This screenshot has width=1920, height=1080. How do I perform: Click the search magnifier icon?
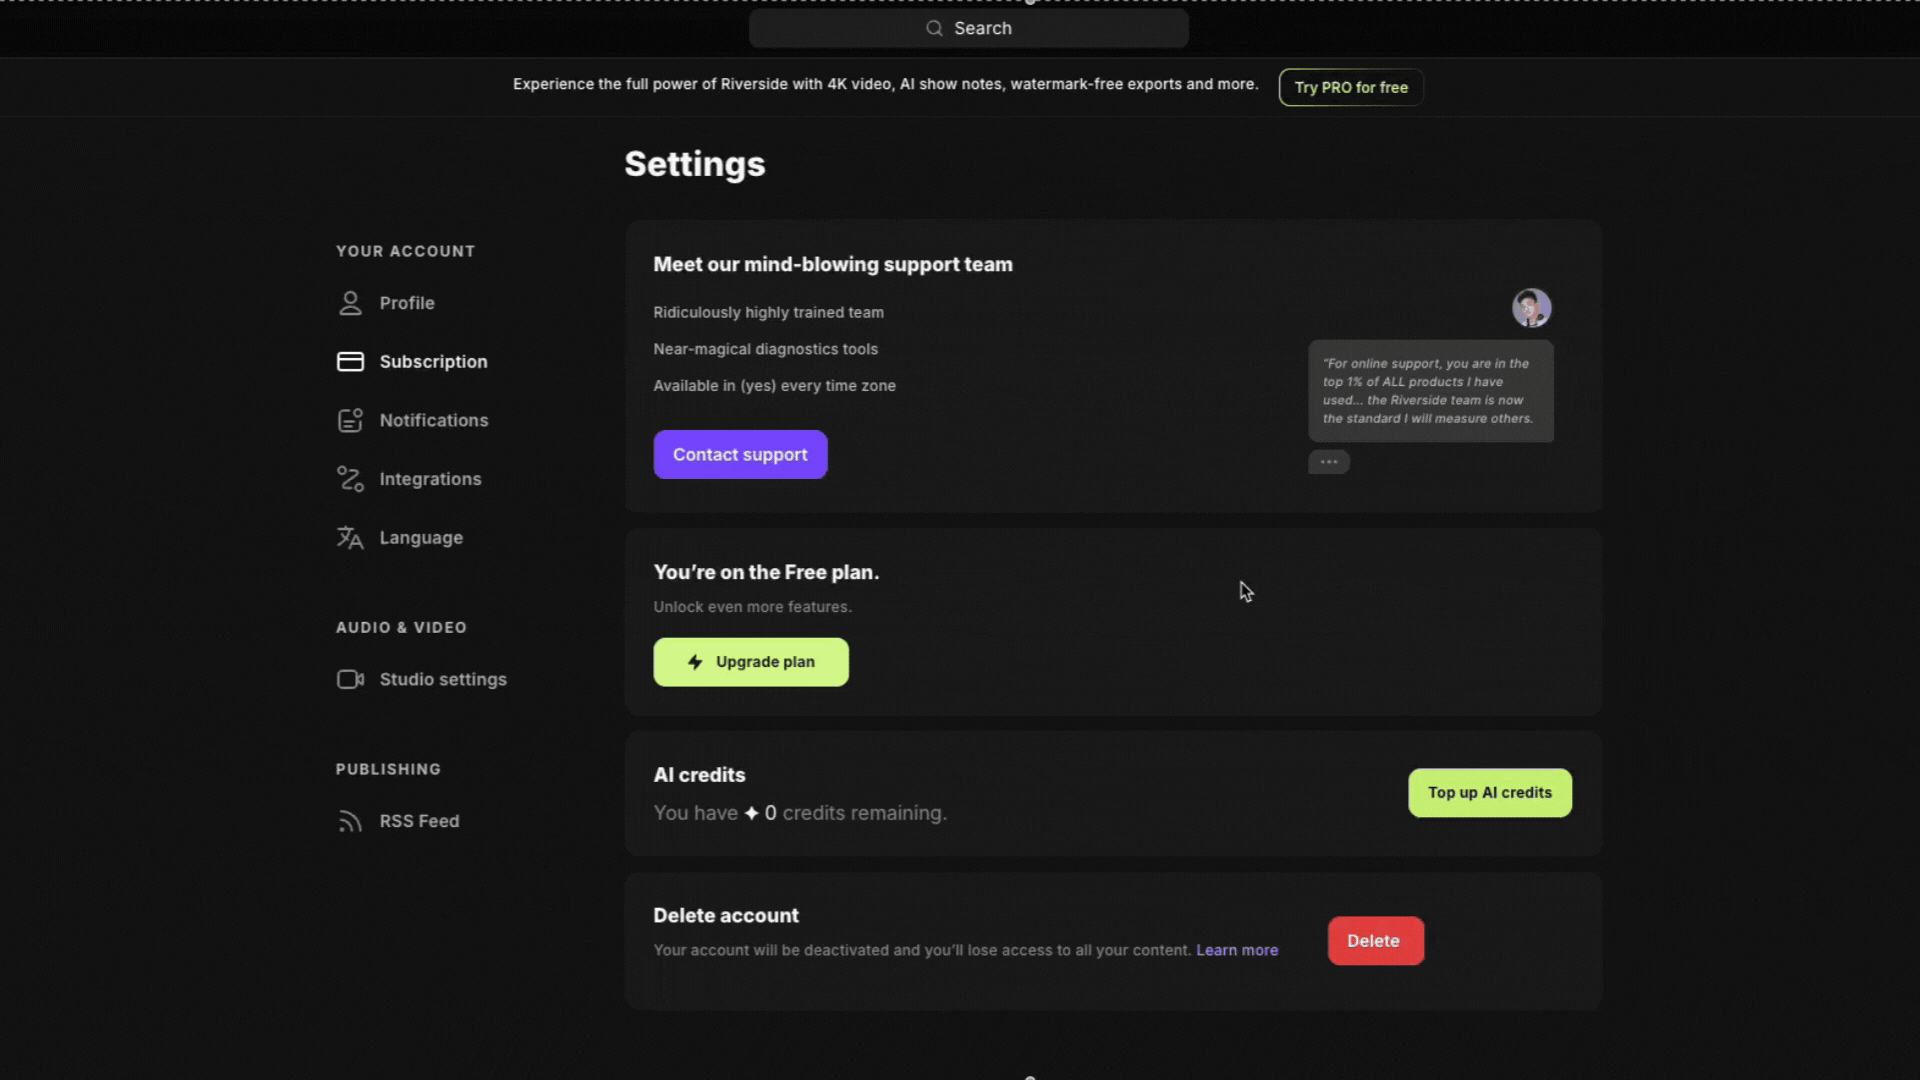[x=934, y=29]
